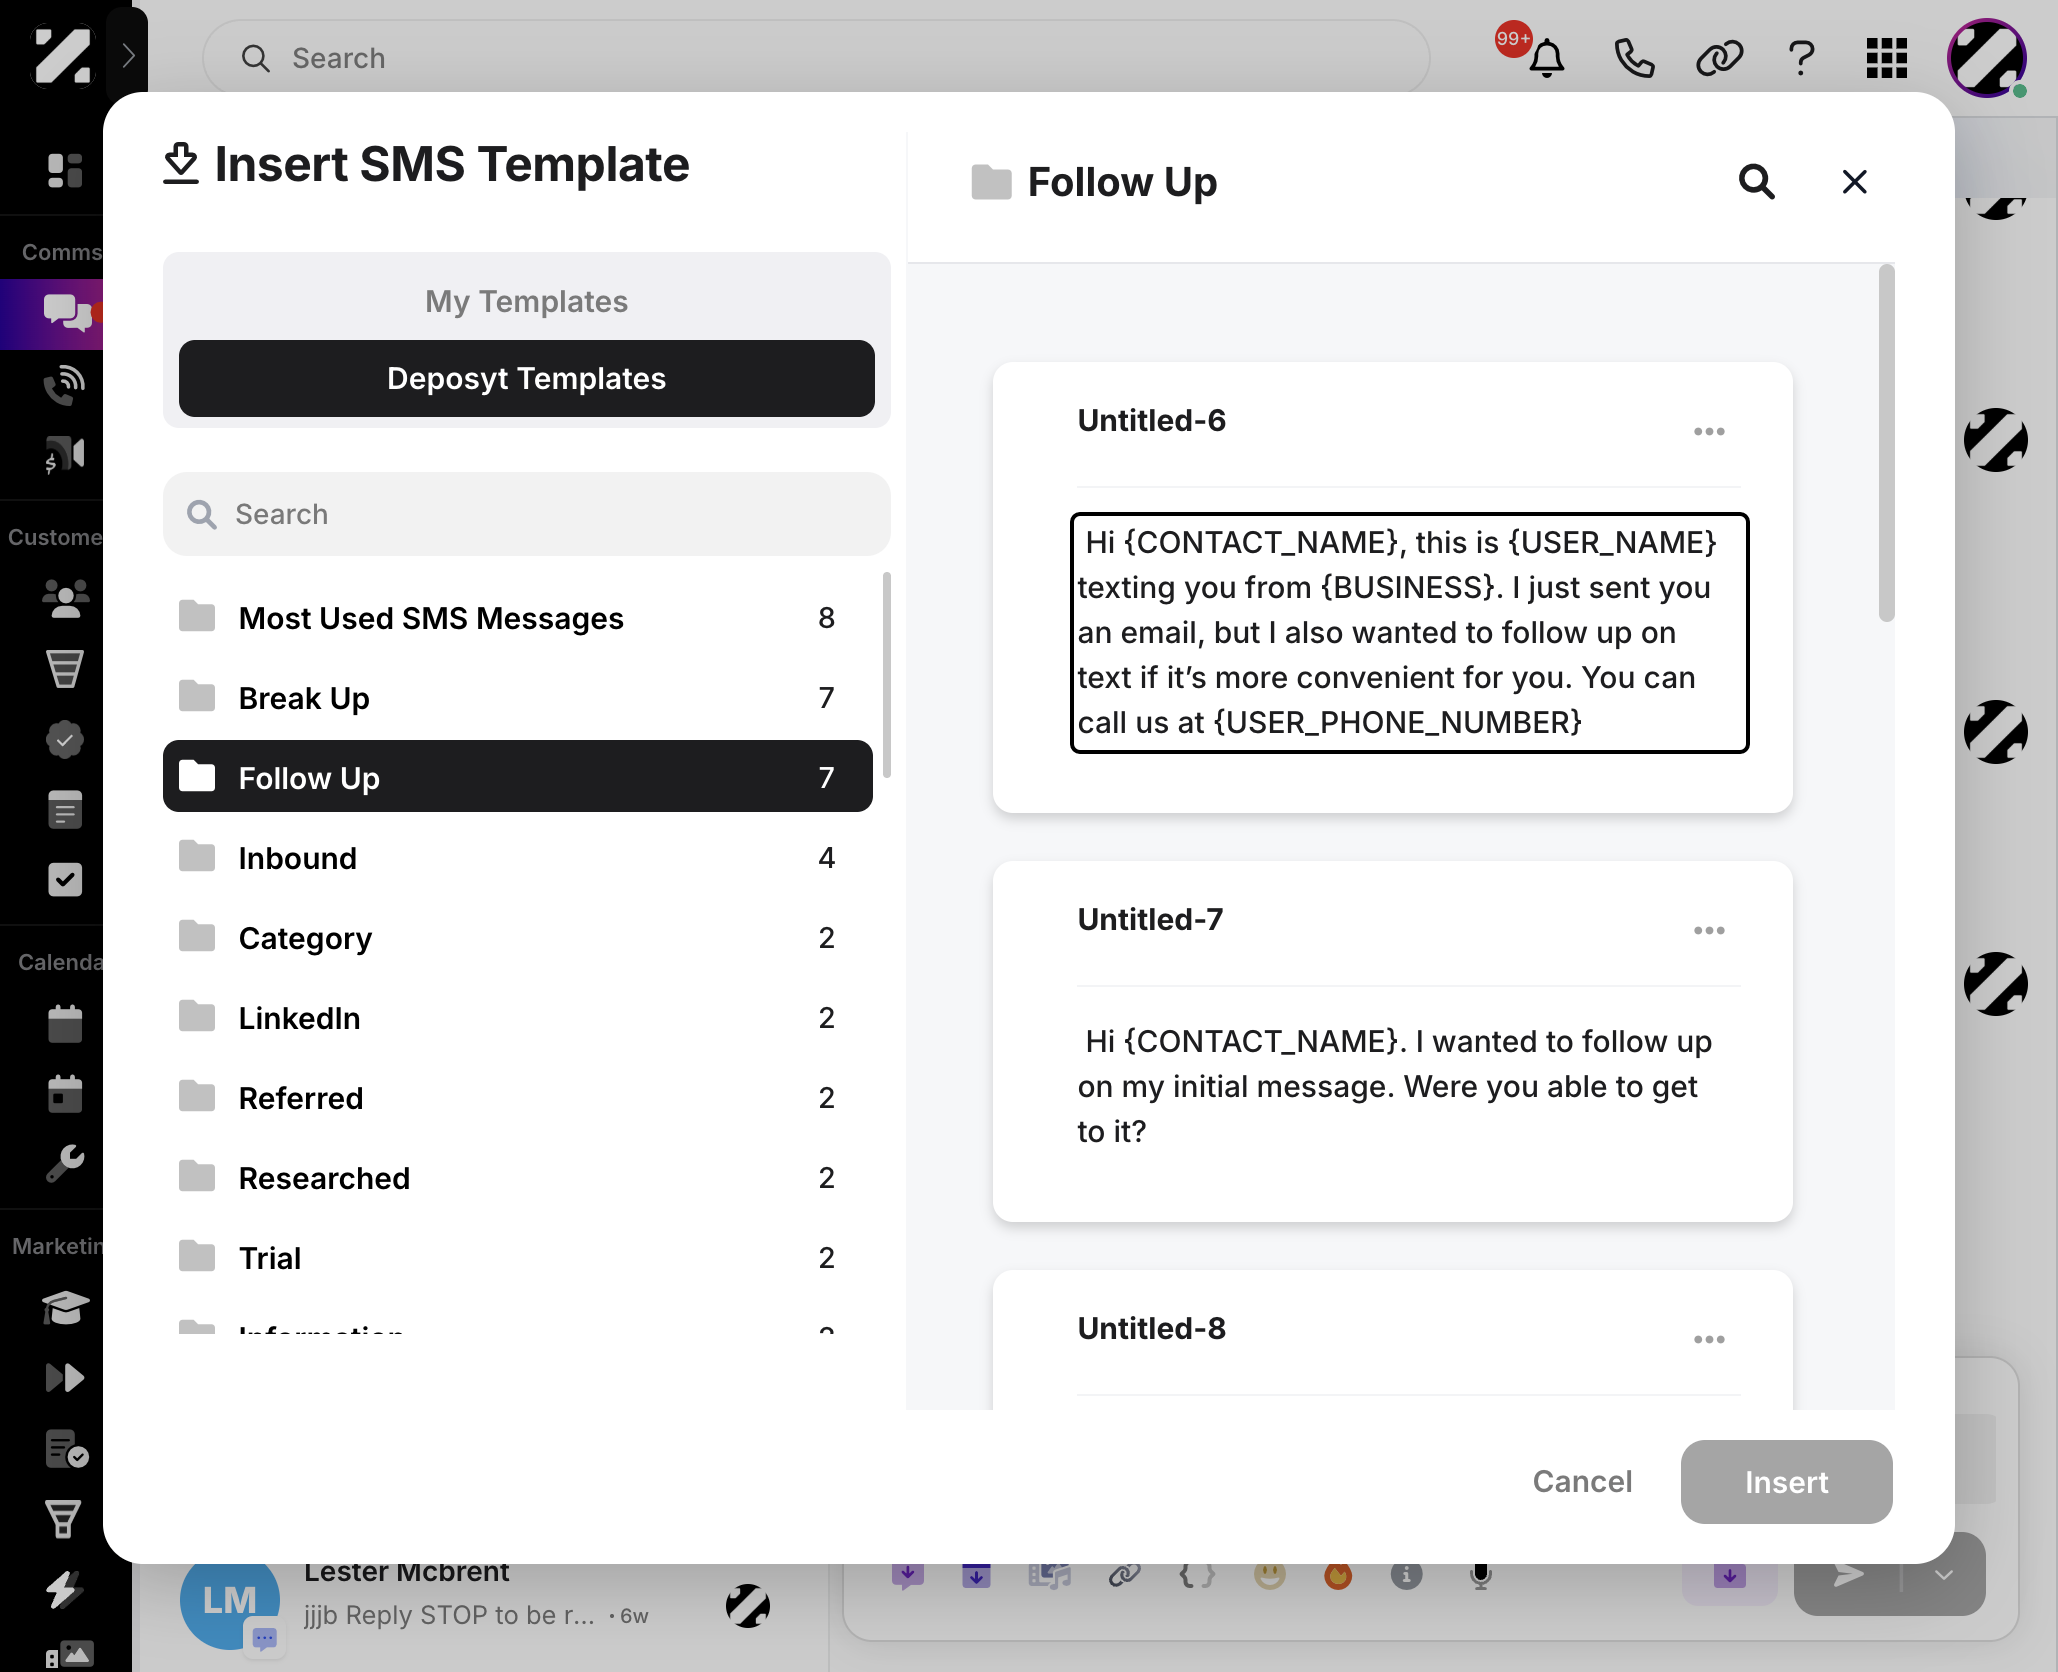Open the apps grid icon
This screenshot has width=2058, height=1672.
[x=1887, y=58]
